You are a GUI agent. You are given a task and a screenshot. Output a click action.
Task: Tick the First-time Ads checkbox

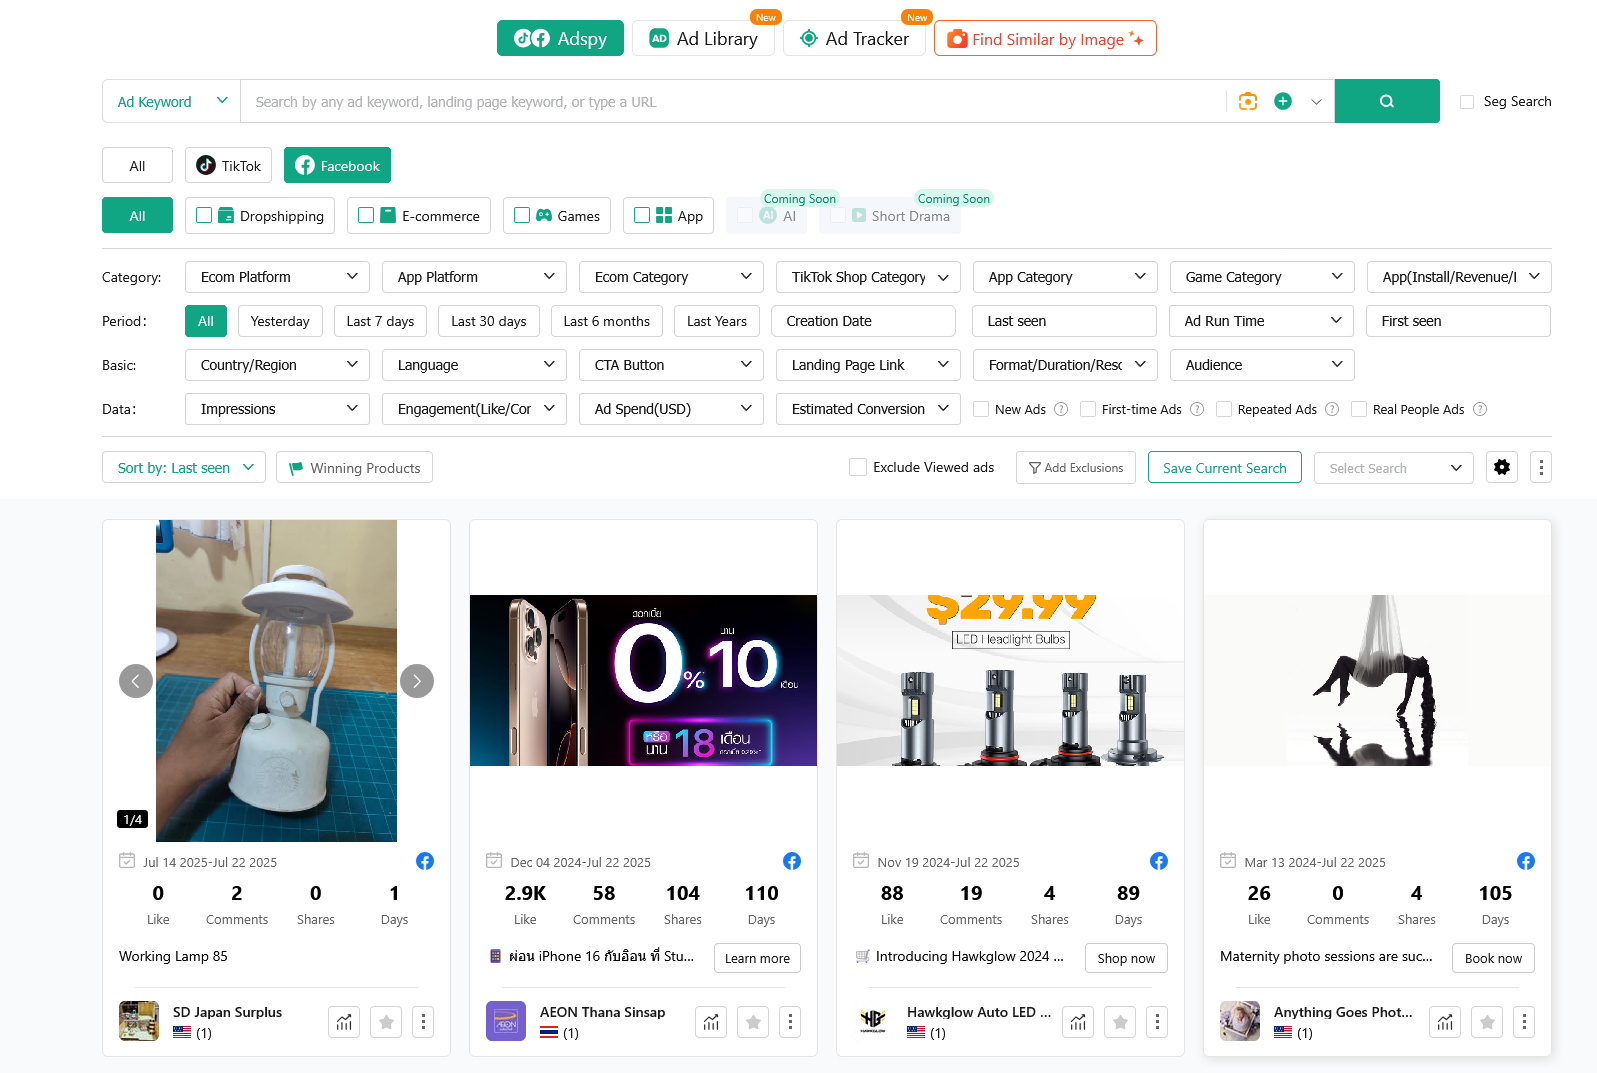coord(1088,409)
